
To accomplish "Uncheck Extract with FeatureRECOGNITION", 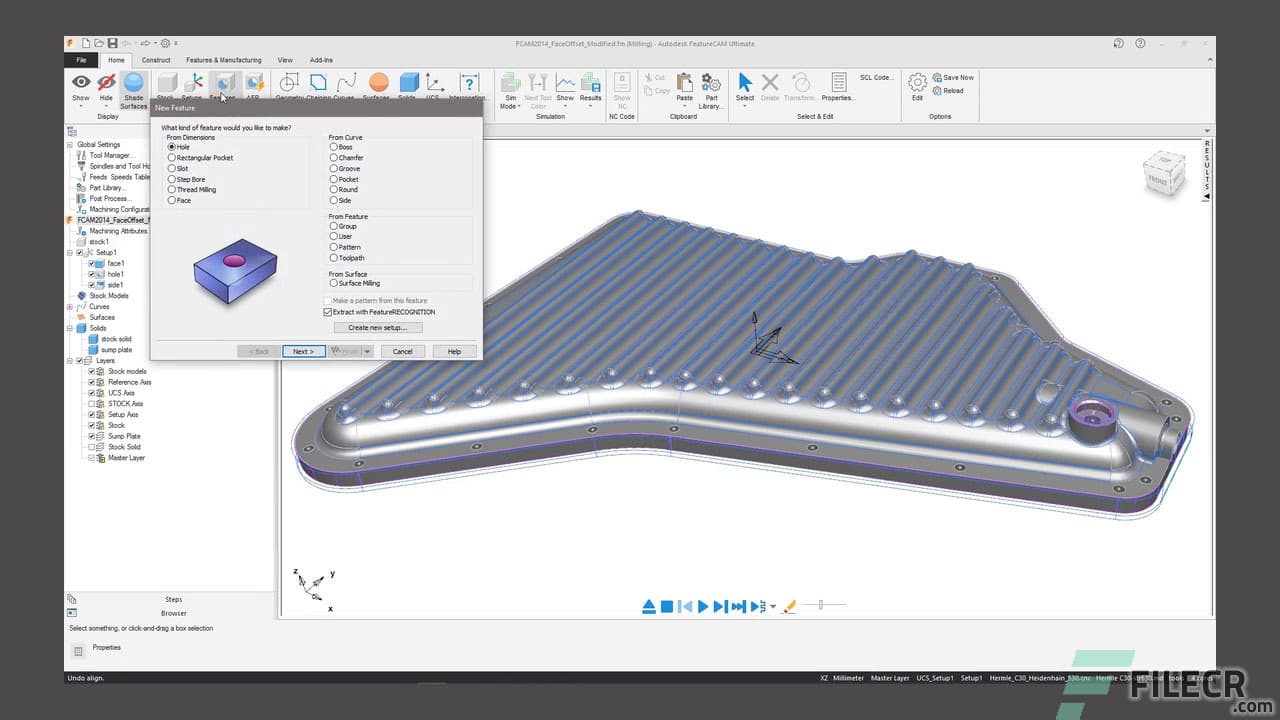I will coord(328,312).
